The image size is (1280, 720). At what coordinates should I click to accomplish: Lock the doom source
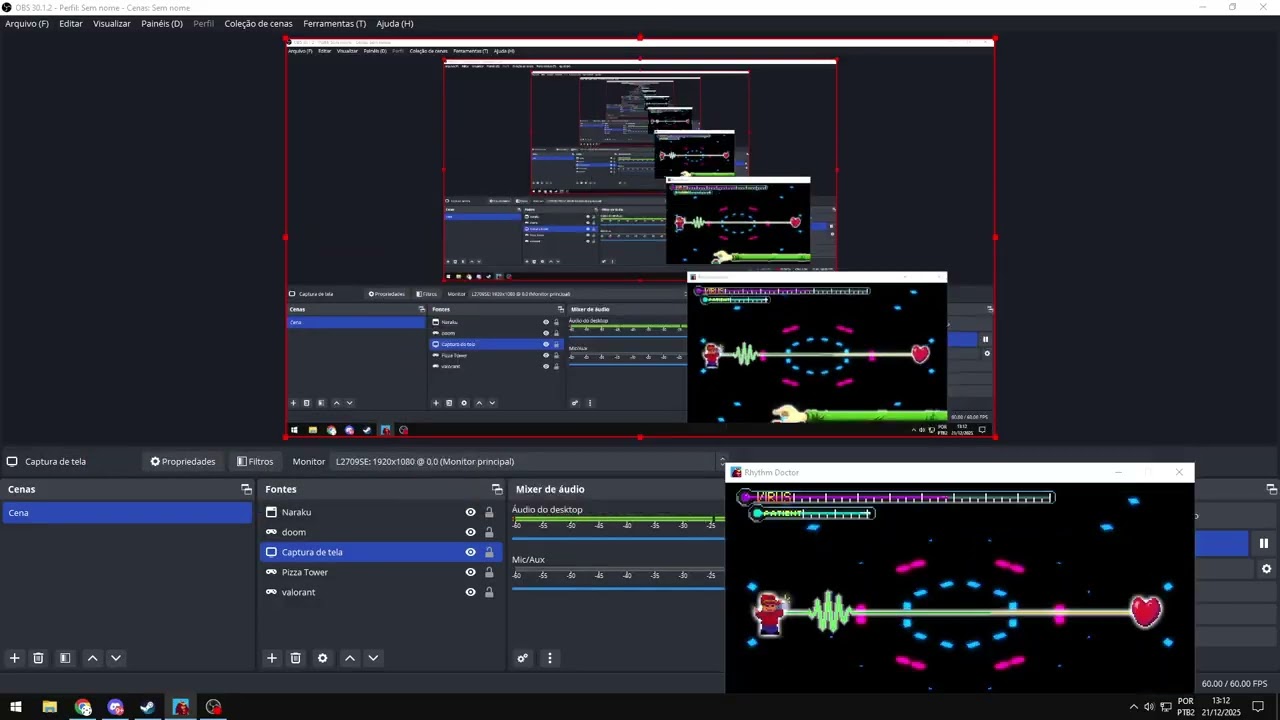click(x=489, y=532)
